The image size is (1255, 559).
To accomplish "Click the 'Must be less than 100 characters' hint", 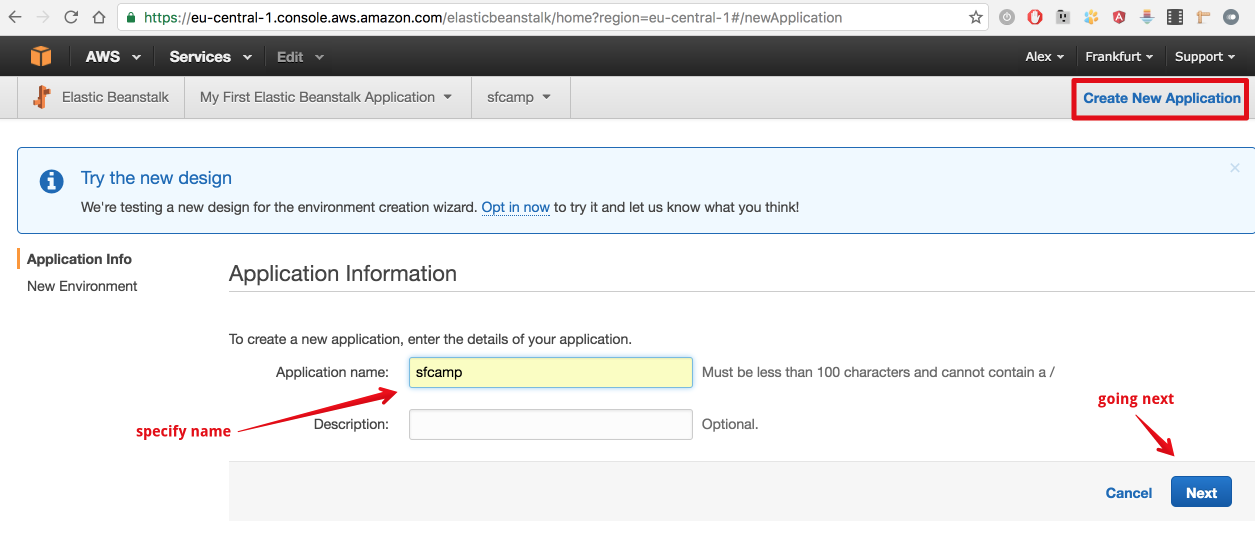I will click(x=878, y=372).
